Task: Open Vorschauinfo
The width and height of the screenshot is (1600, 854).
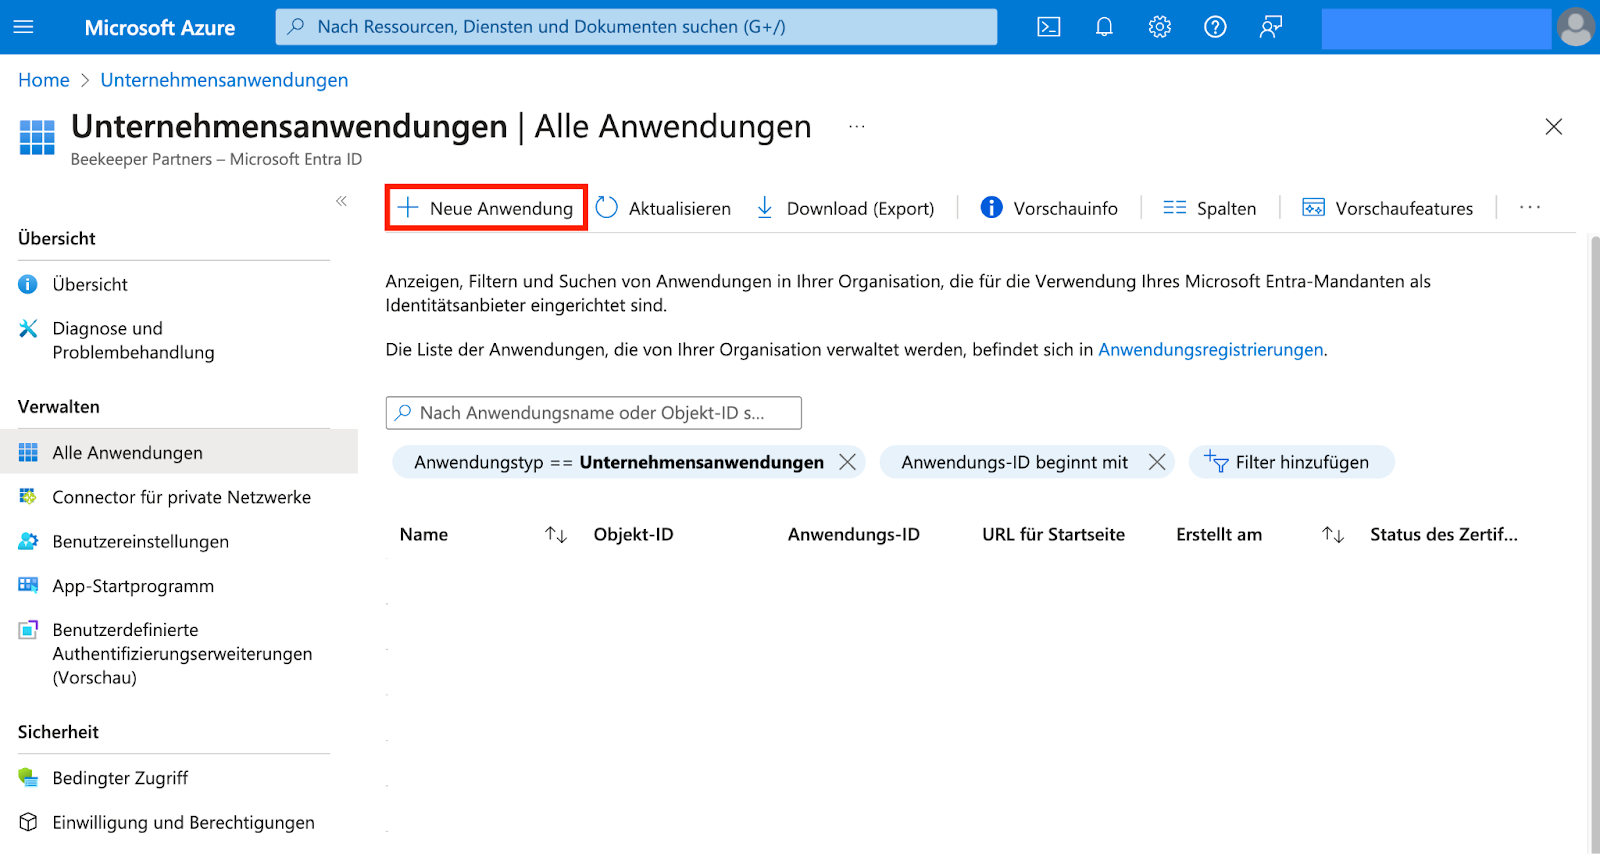Action: pyautogui.click(x=1049, y=208)
